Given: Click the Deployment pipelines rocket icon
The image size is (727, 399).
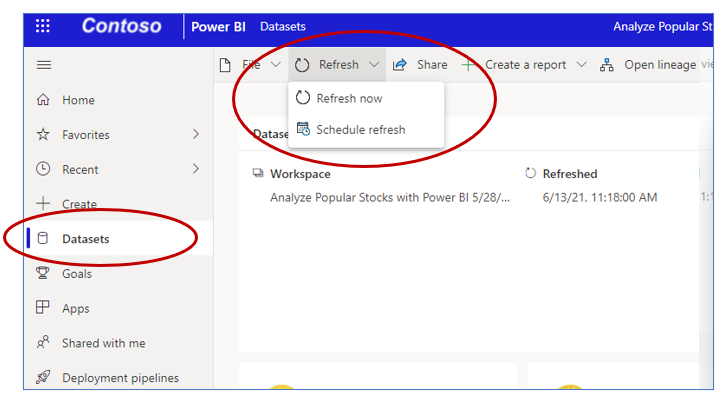Looking at the screenshot, I should coord(43,377).
